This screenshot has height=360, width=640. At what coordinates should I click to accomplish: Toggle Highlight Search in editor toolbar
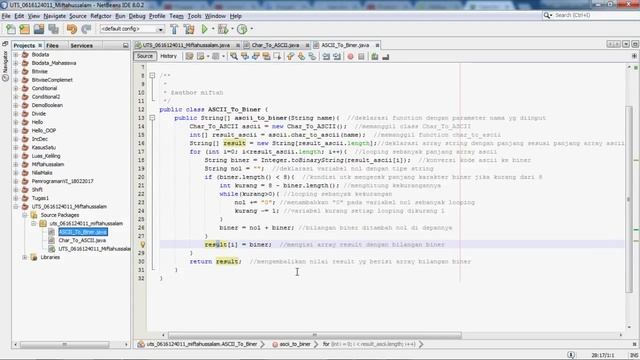click(x=266, y=56)
